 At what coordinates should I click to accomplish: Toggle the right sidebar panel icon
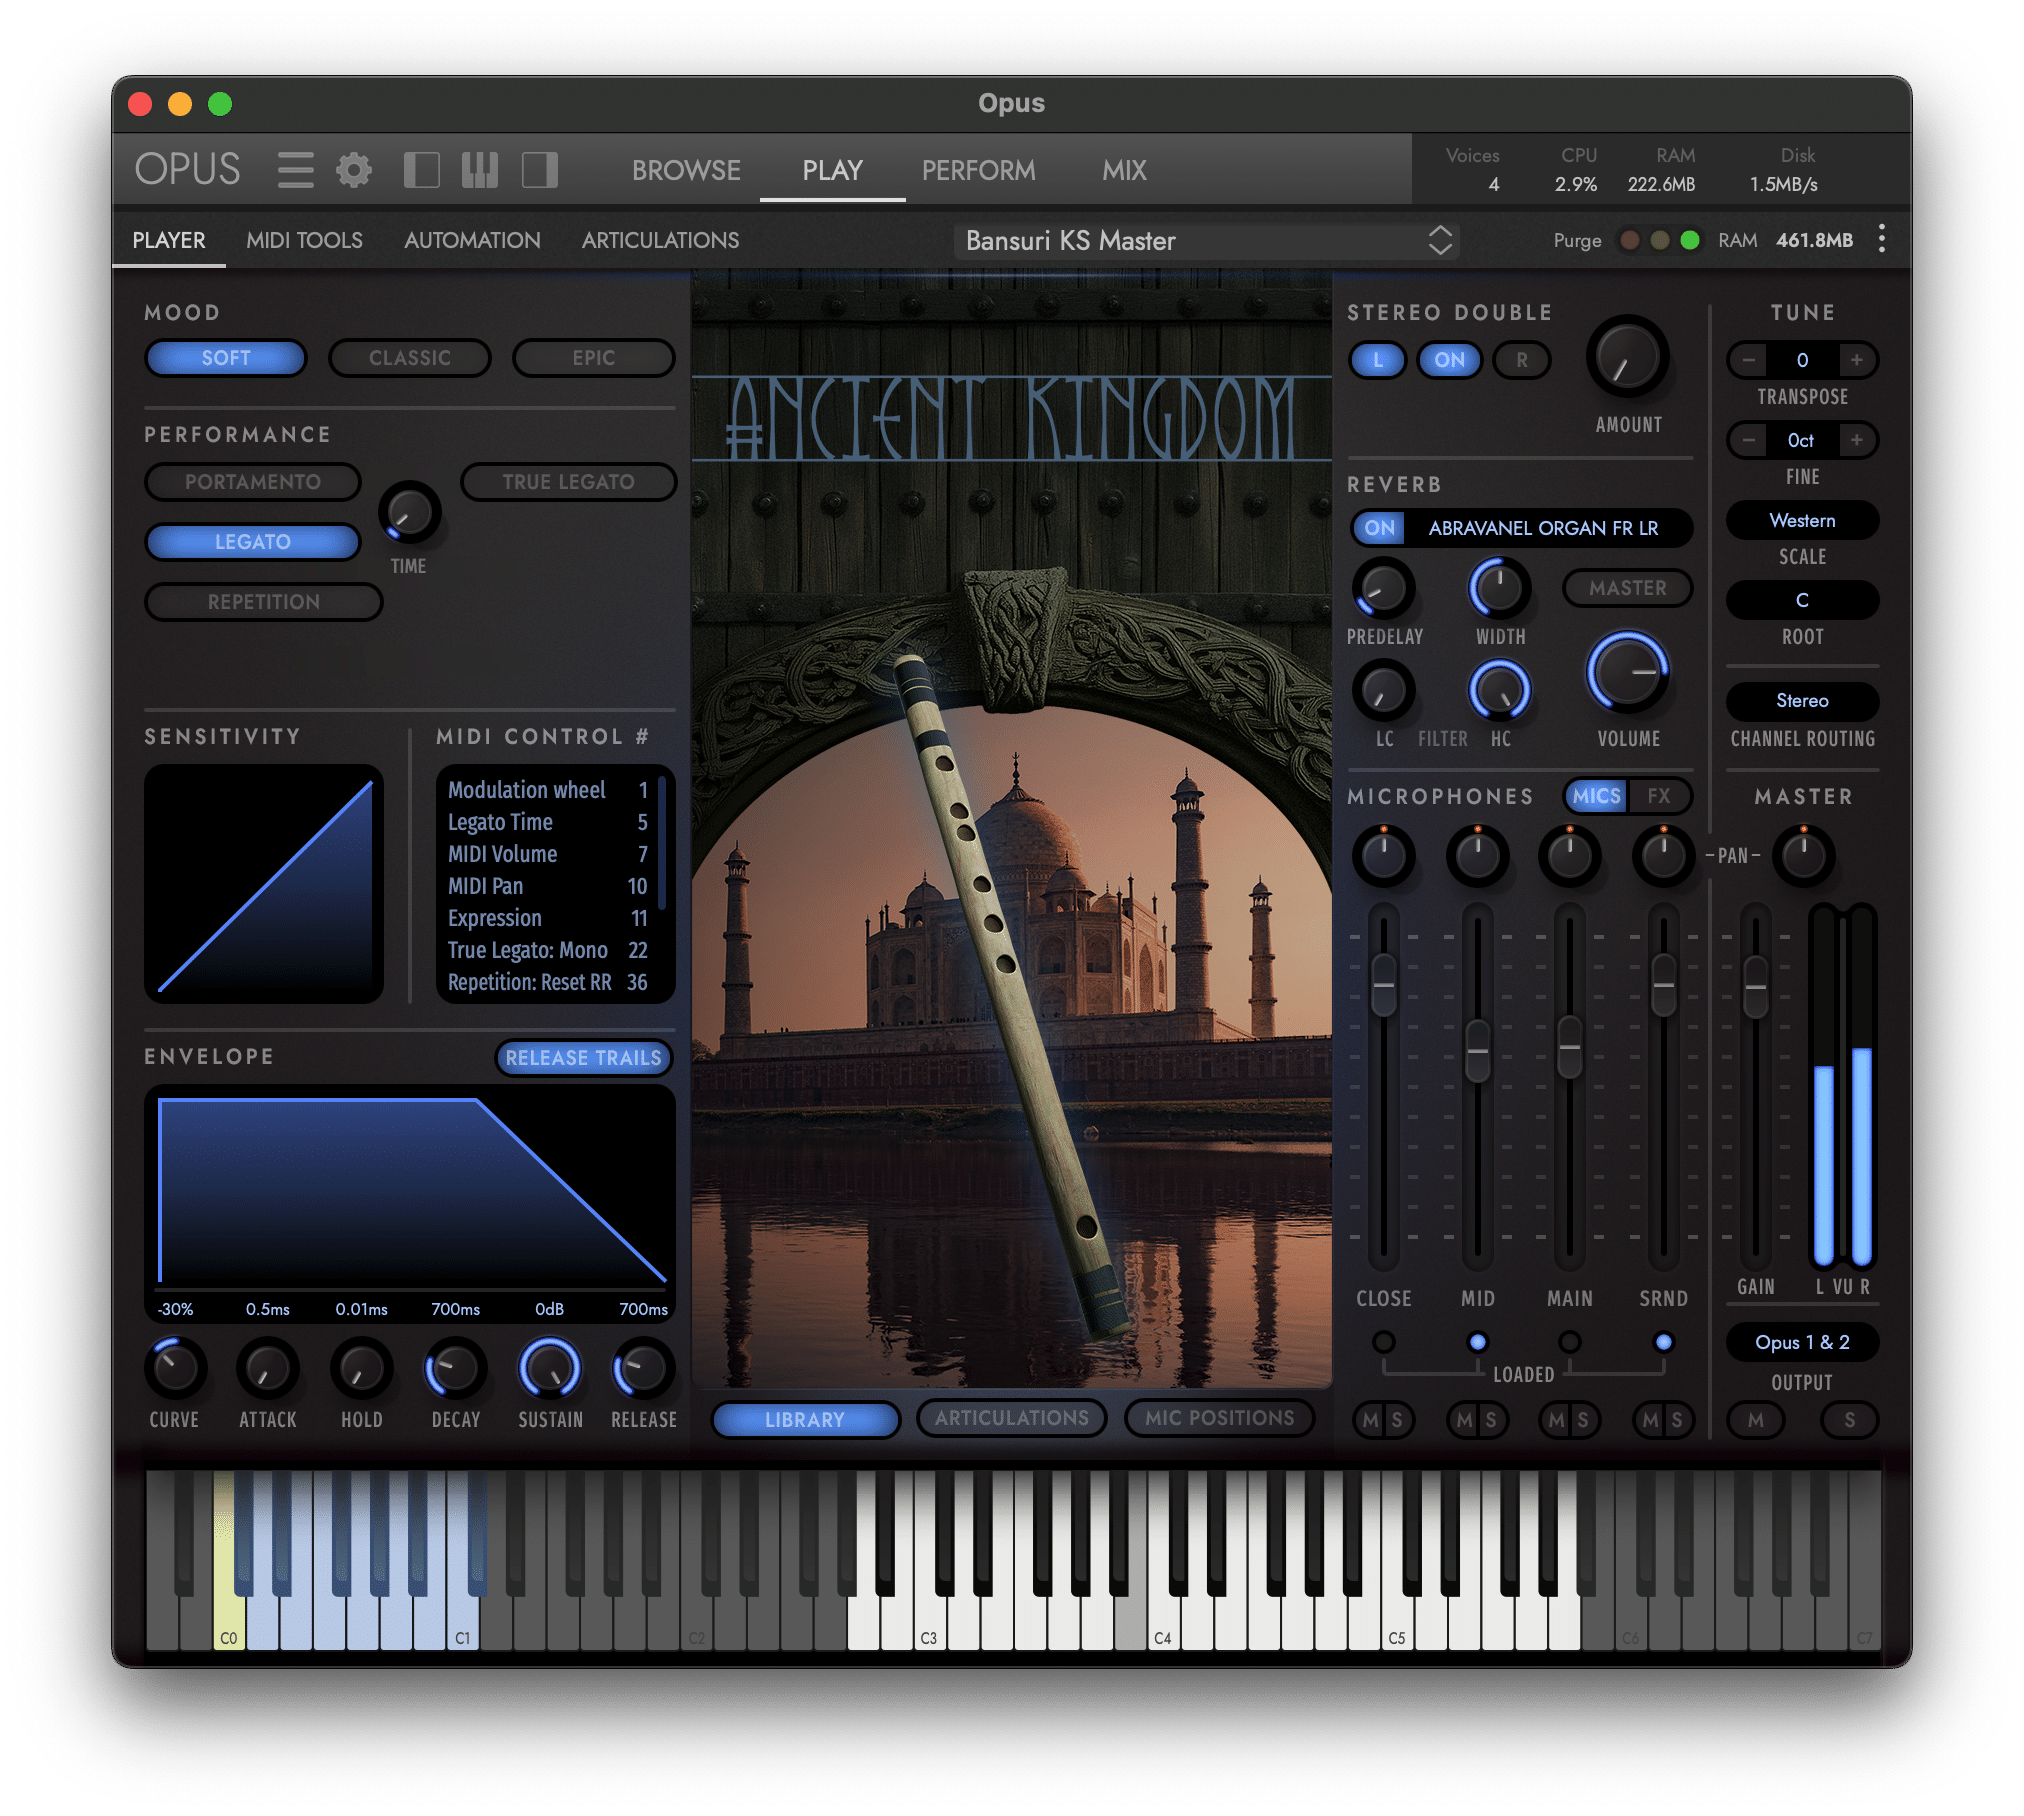[x=540, y=170]
